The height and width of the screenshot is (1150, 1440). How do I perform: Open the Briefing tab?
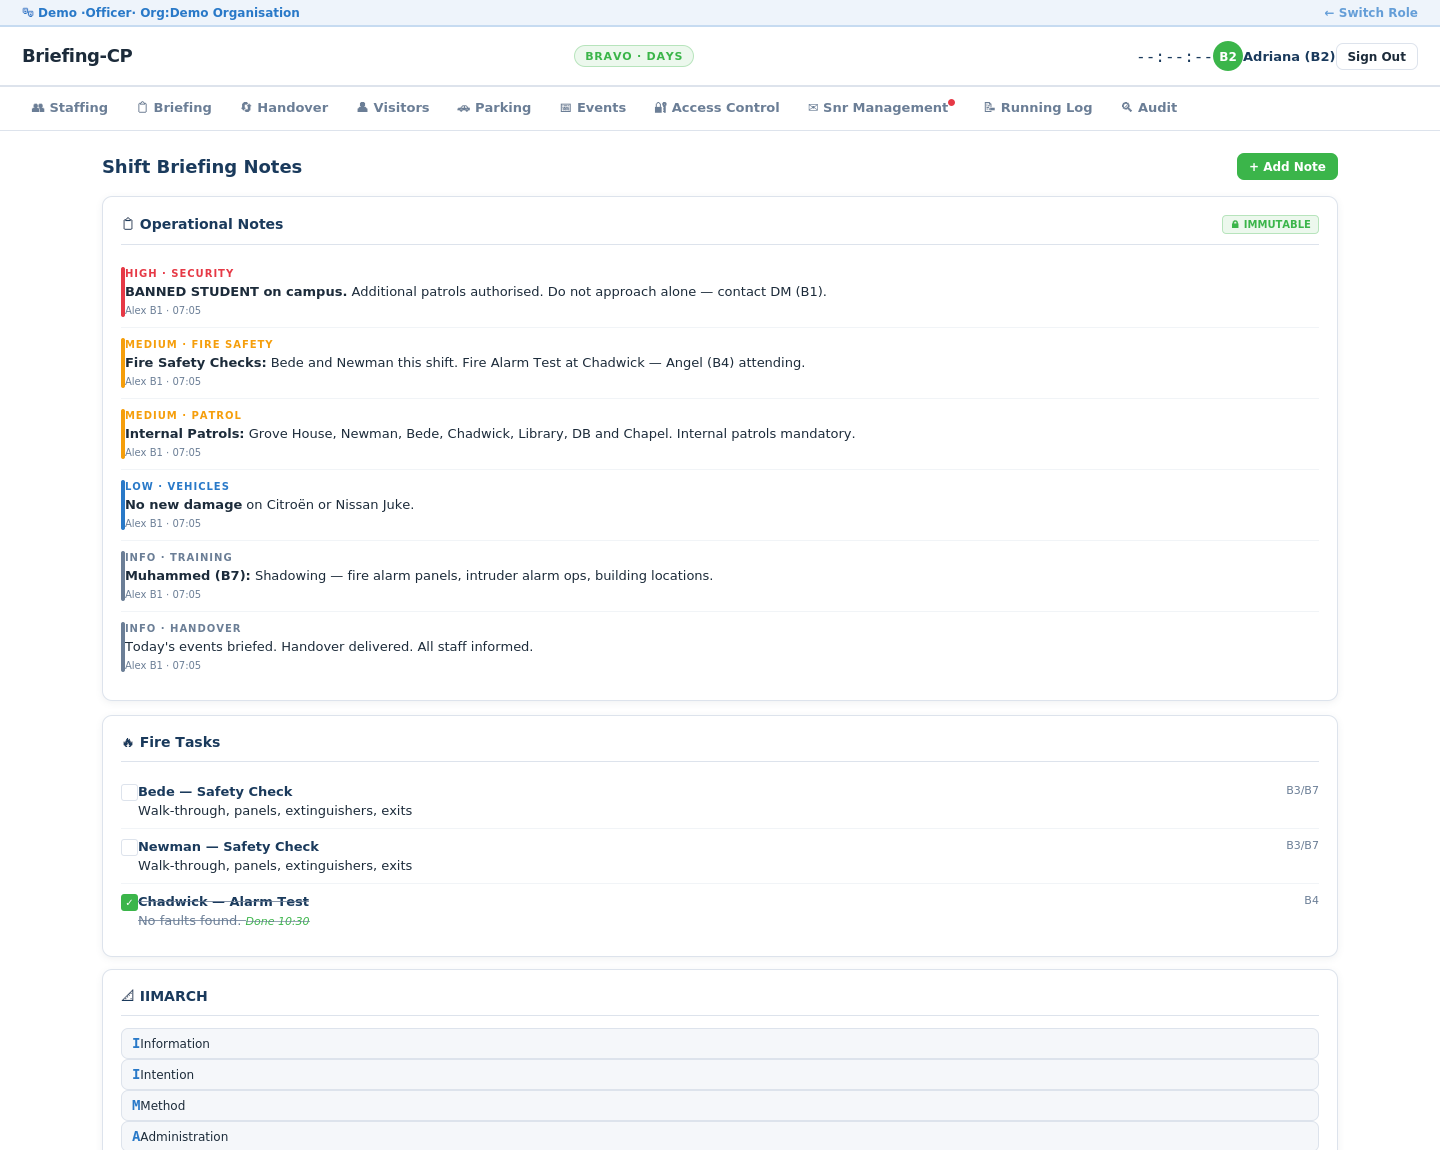[175, 108]
